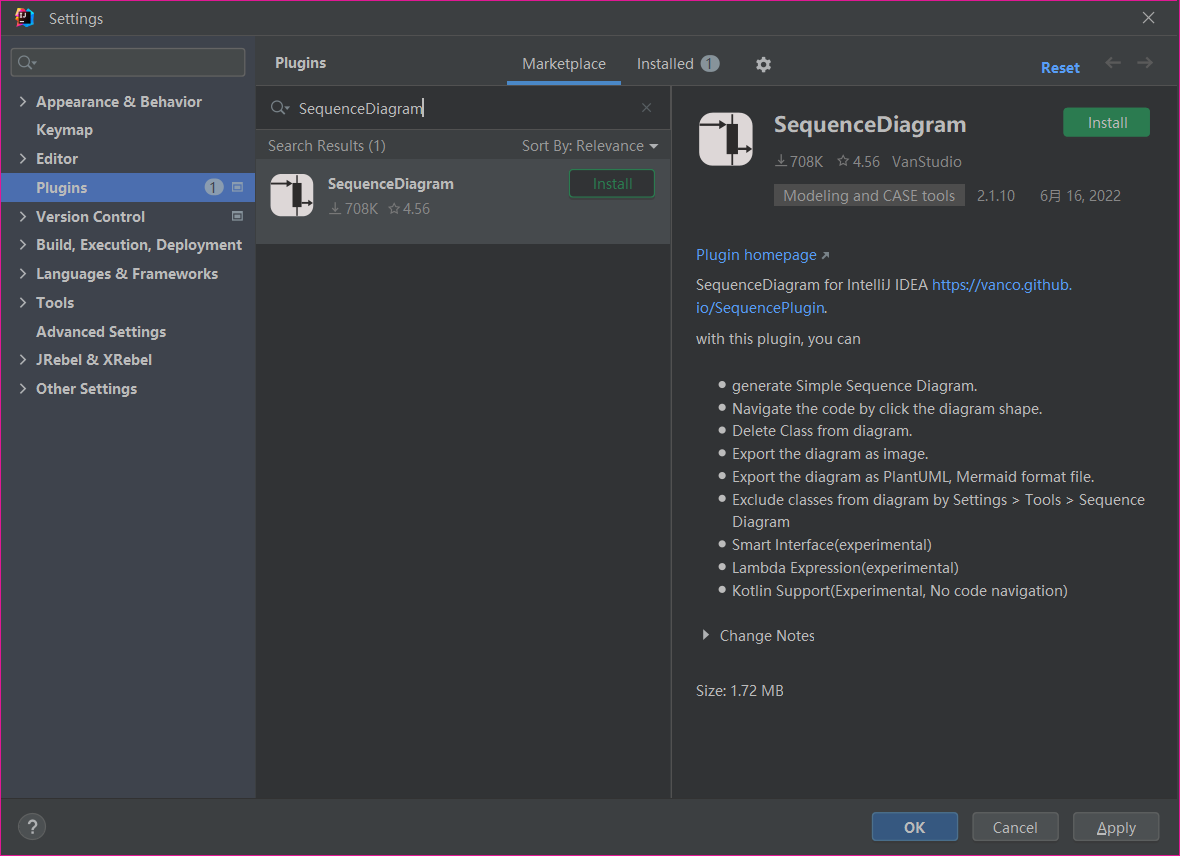Expand the Tools settings node

[23, 303]
